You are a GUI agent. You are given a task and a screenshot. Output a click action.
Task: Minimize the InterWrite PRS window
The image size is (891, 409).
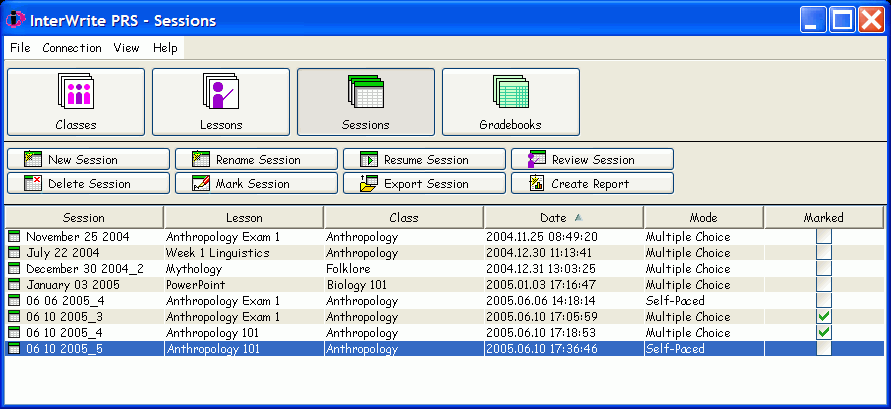814,20
